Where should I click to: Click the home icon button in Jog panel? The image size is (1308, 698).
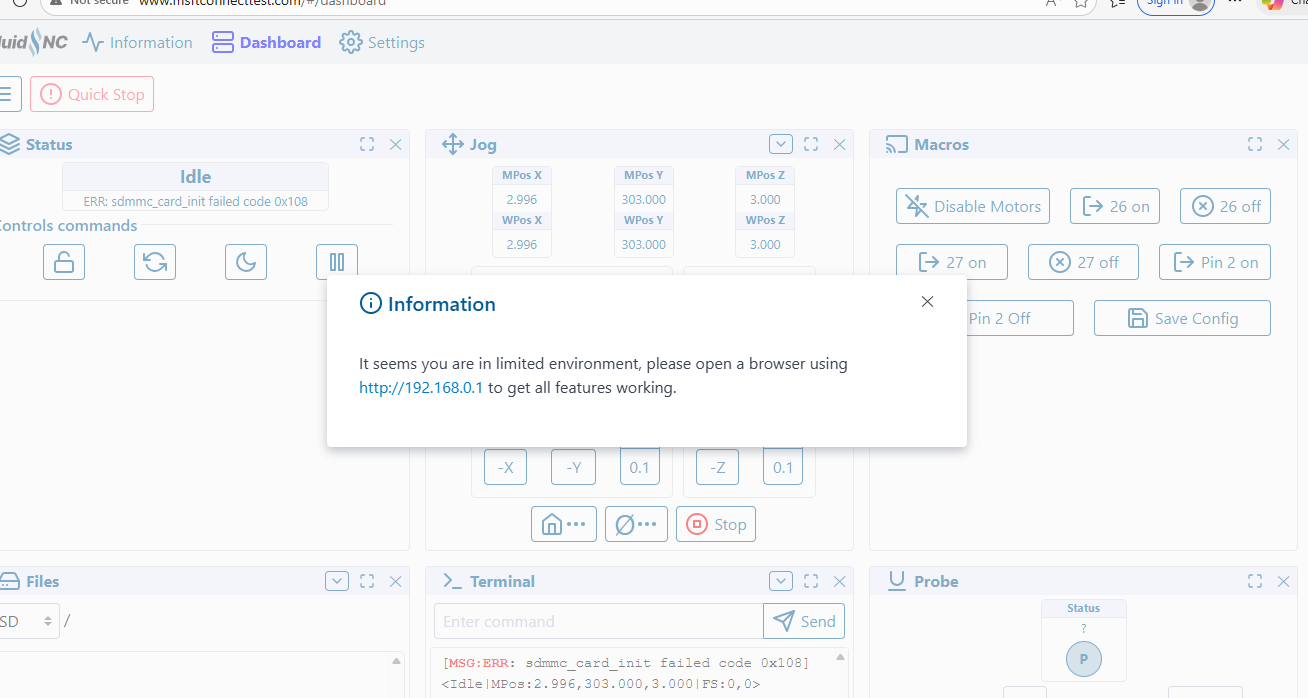pyautogui.click(x=563, y=524)
